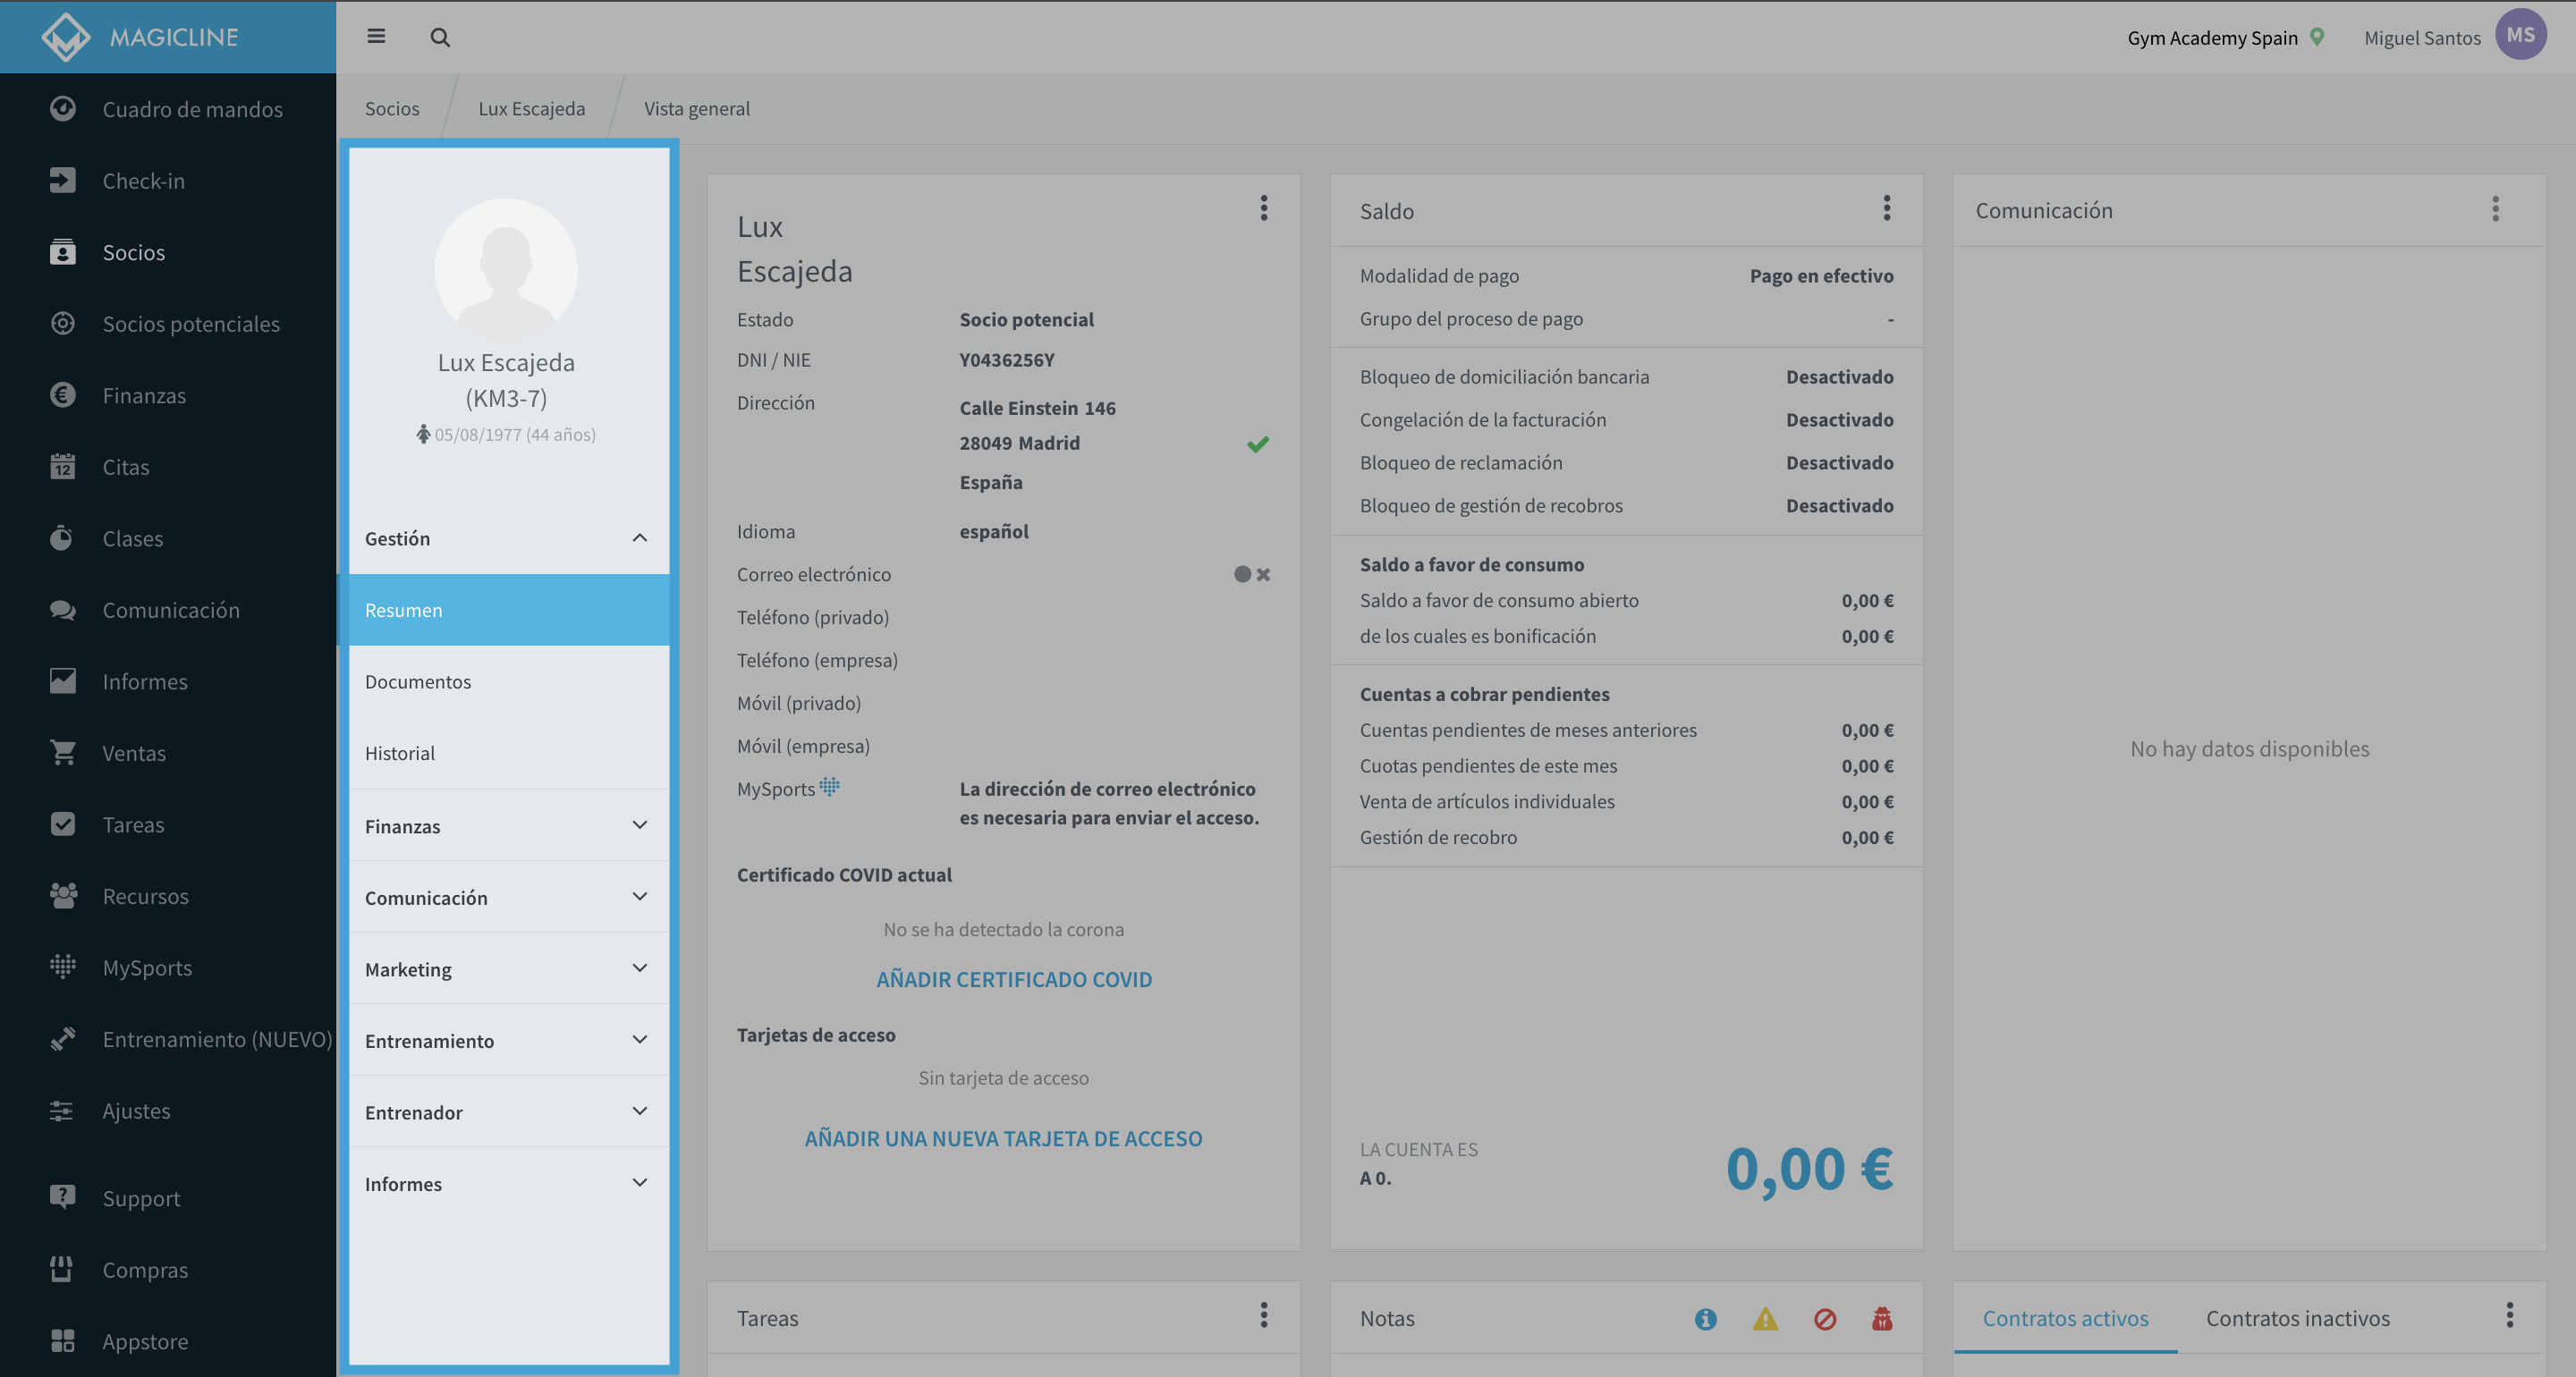Click the Tareas checkmark icon in sidebar

(63, 824)
